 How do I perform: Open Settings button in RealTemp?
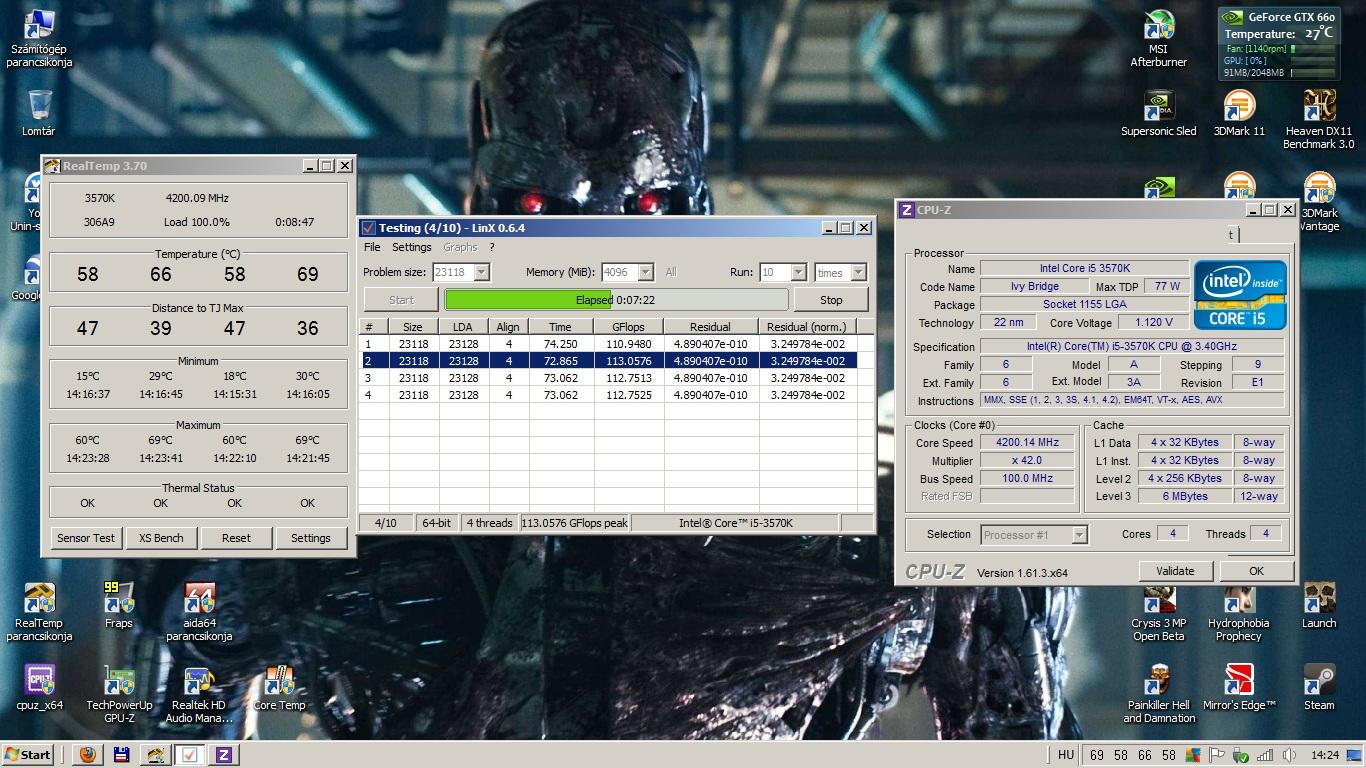(311, 537)
